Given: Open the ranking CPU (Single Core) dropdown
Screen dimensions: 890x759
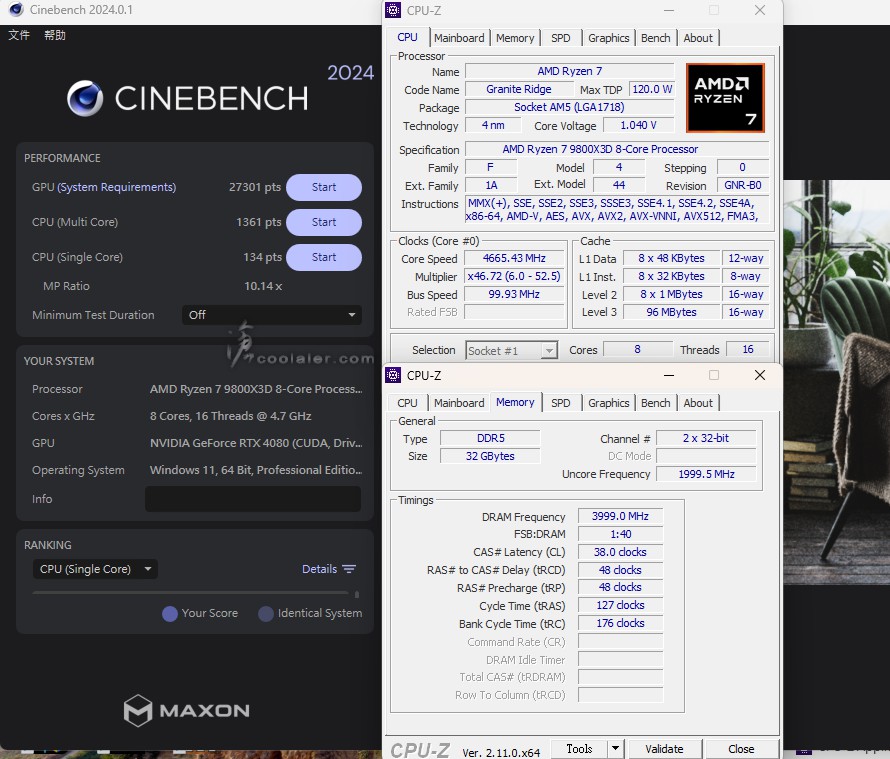Looking at the screenshot, I should (x=95, y=569).
